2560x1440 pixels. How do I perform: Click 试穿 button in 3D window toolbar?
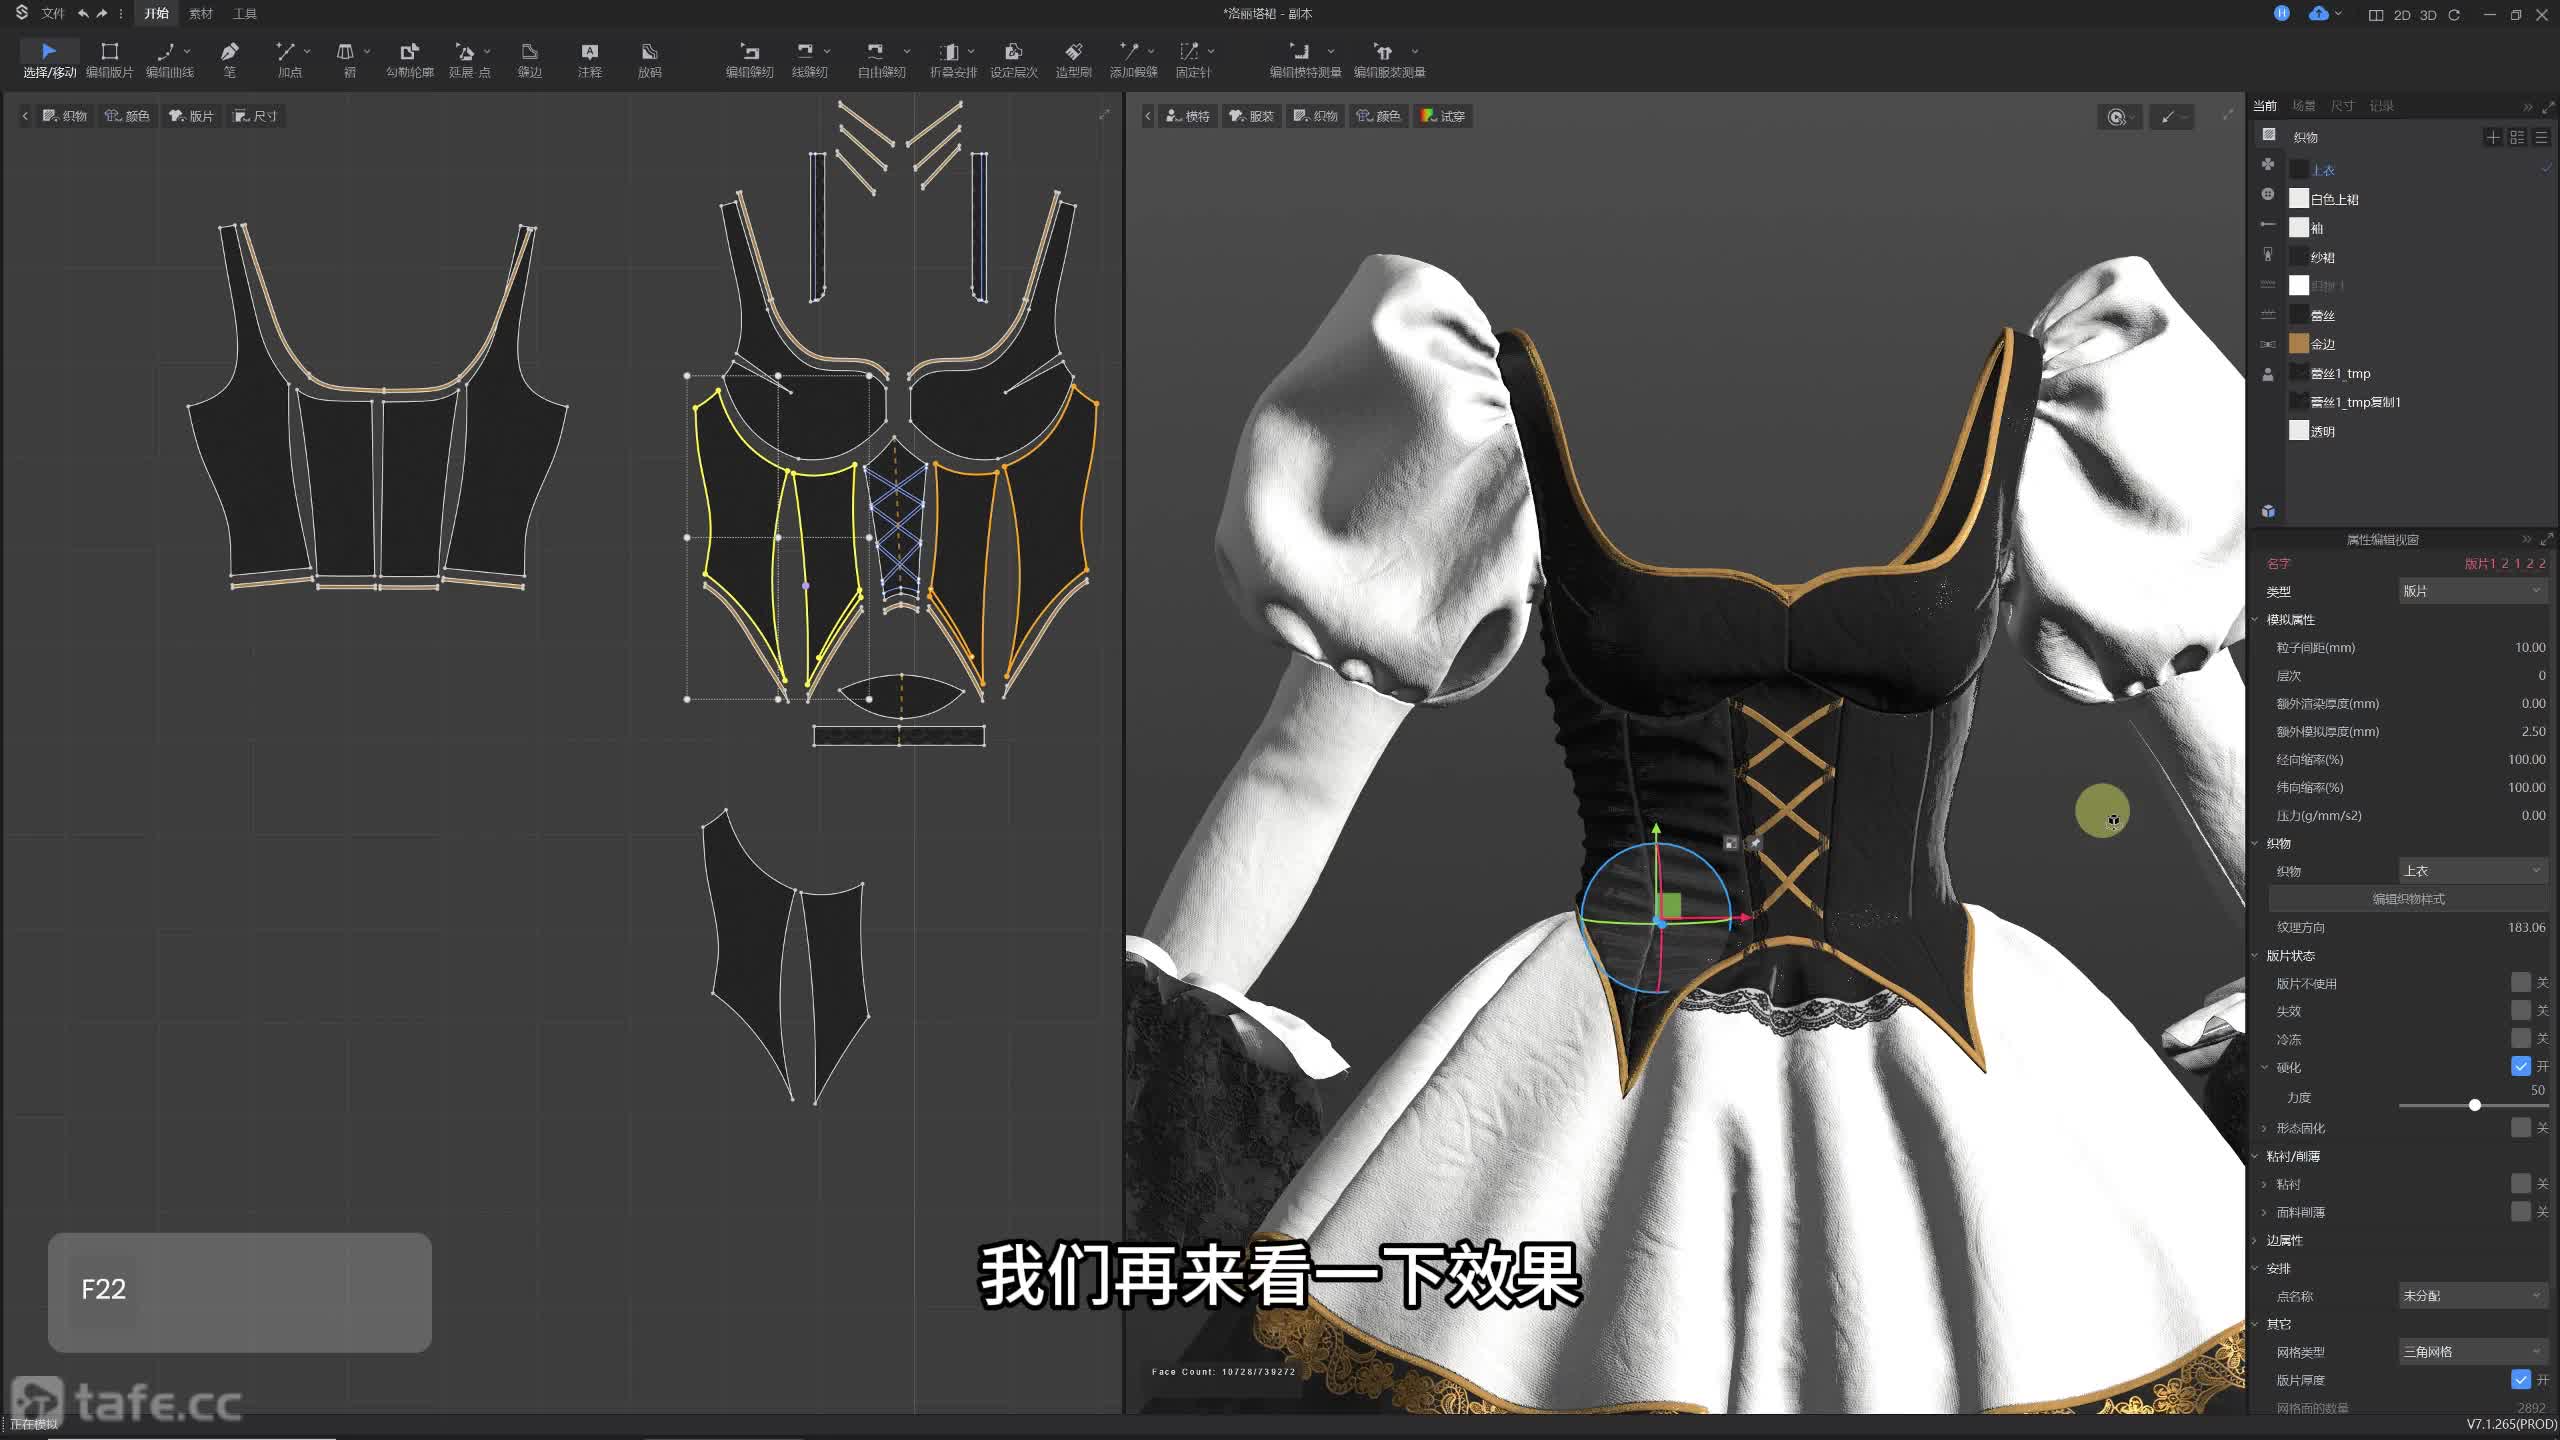(x=1443, y=116)
